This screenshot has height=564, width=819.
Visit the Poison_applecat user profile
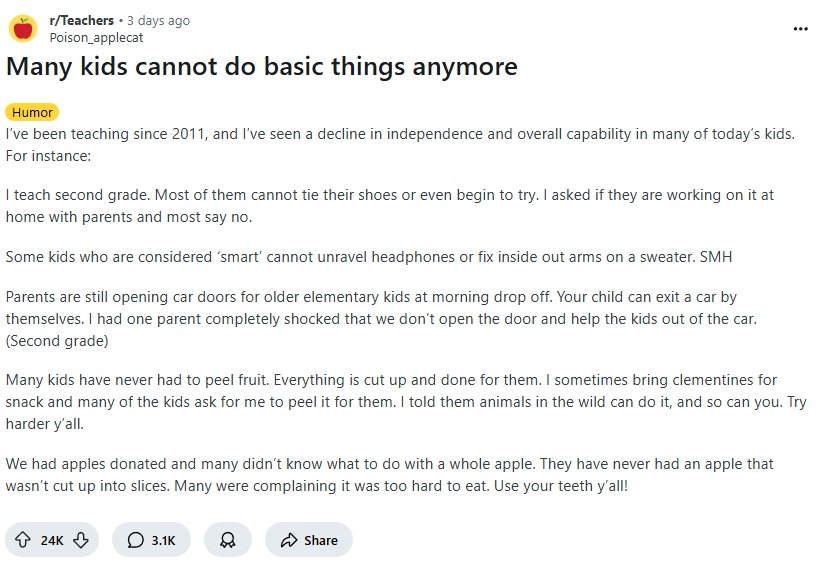tap(96, 38)
